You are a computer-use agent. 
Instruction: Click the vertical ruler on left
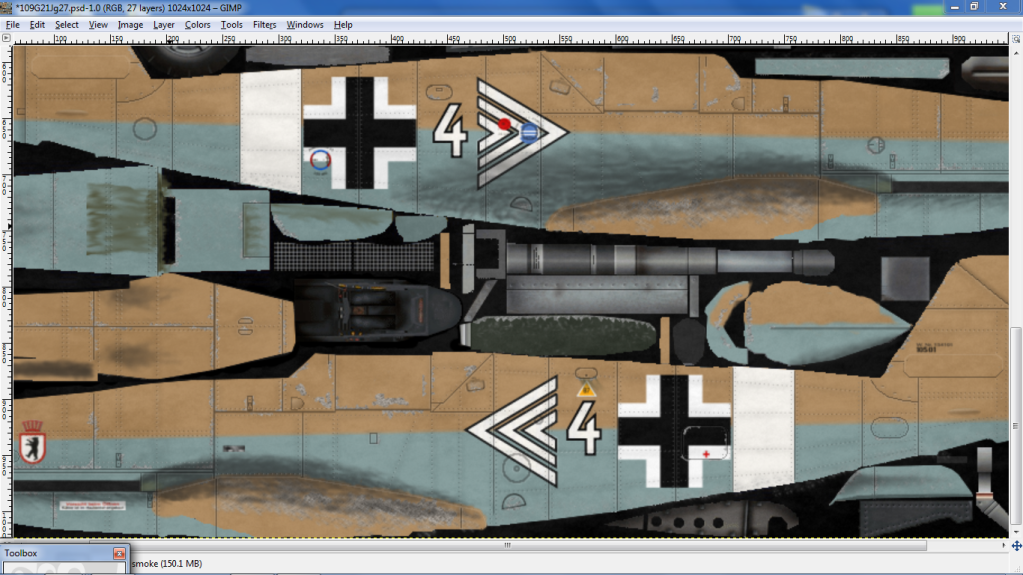pyautogui.click(x=6, y=292)
